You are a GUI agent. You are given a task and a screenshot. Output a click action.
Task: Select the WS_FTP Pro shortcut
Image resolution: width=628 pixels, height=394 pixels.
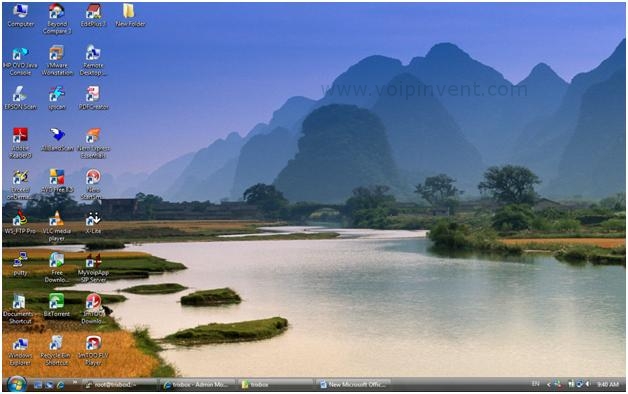[20, 223]
